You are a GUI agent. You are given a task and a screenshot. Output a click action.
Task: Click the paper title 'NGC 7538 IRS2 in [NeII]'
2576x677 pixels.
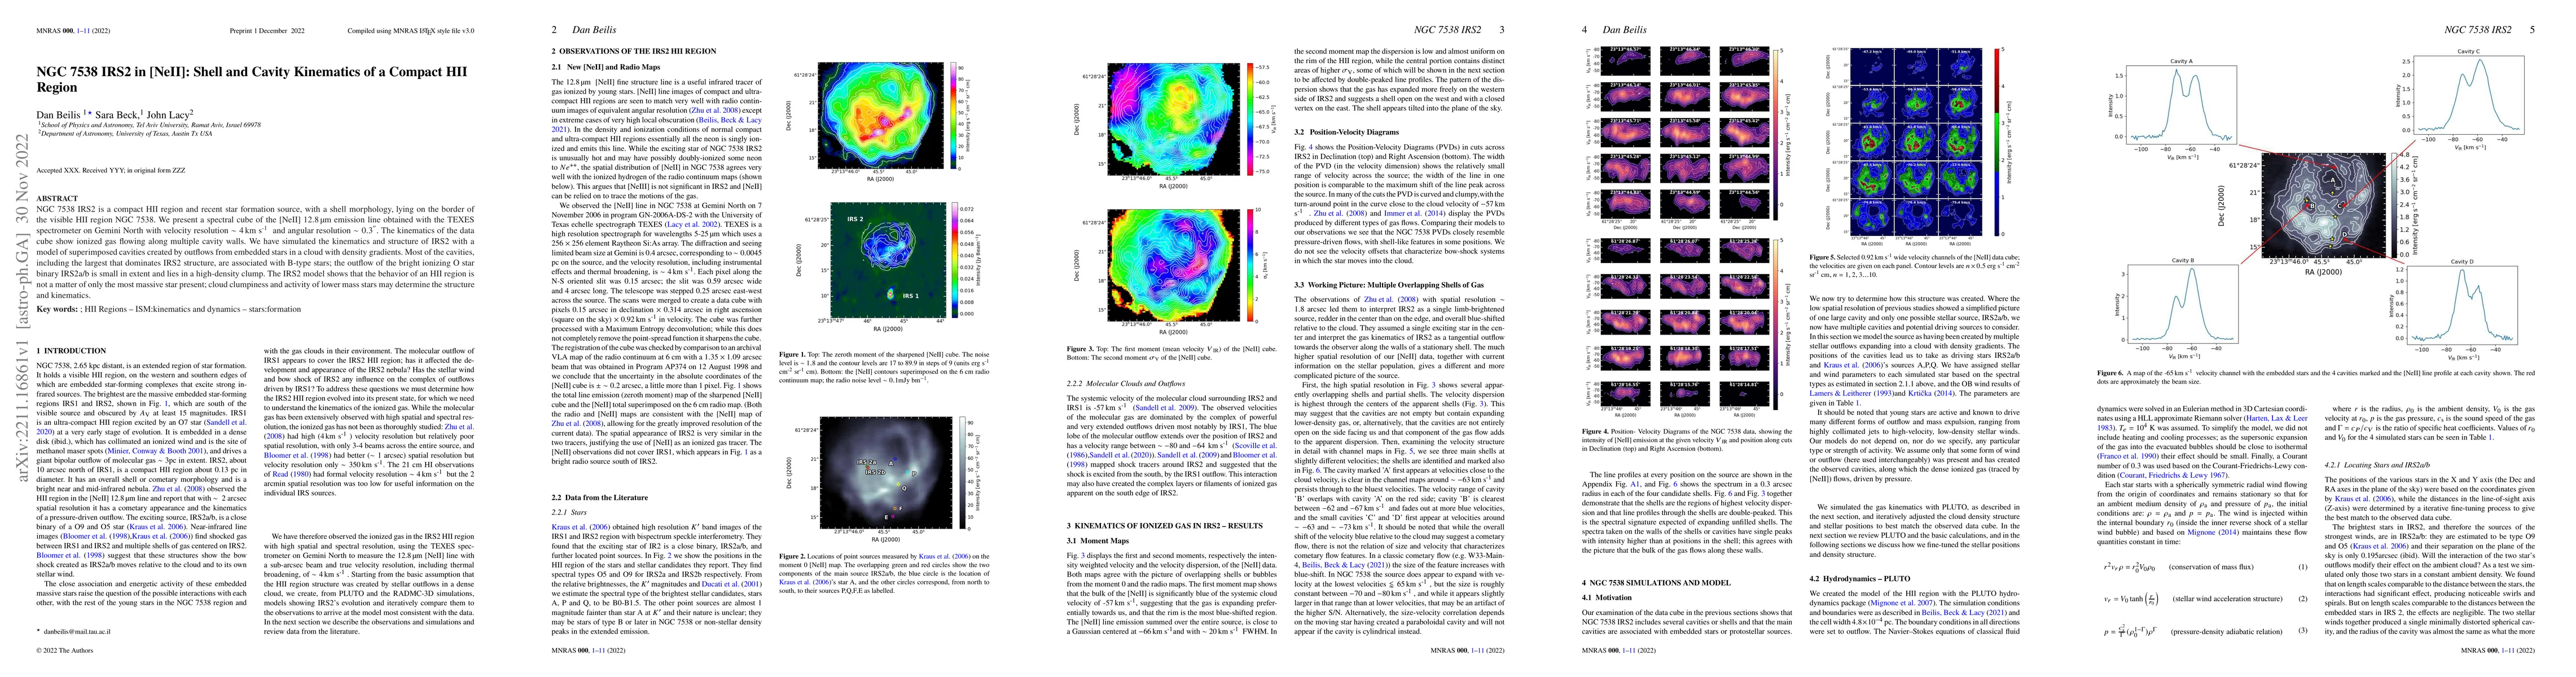coord(113,72)
